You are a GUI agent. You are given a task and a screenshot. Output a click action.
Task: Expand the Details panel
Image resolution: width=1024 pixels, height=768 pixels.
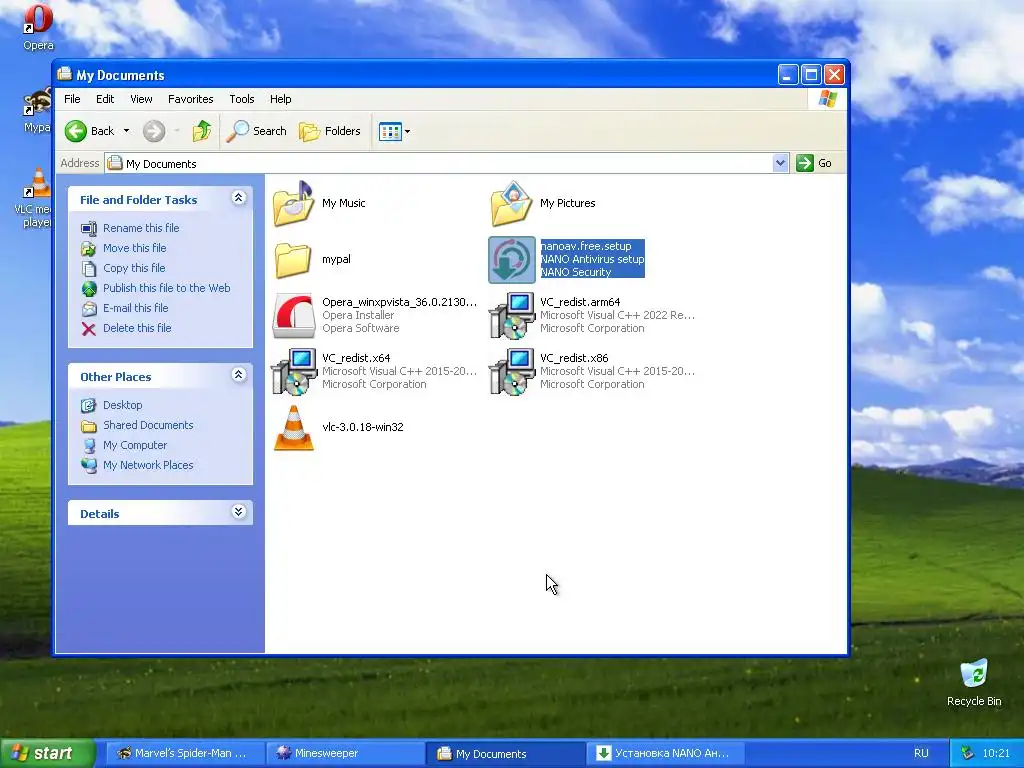pos(239,512)
